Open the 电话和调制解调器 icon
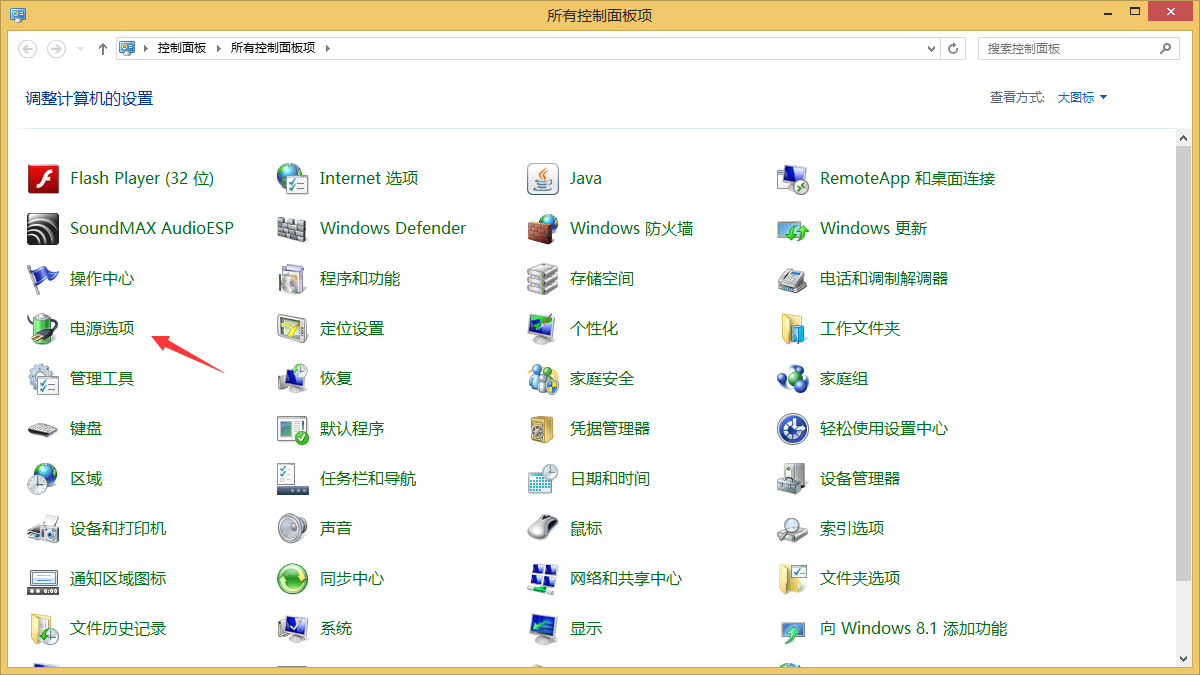Screen dimensions: 1200x675 tap(792, 279)
